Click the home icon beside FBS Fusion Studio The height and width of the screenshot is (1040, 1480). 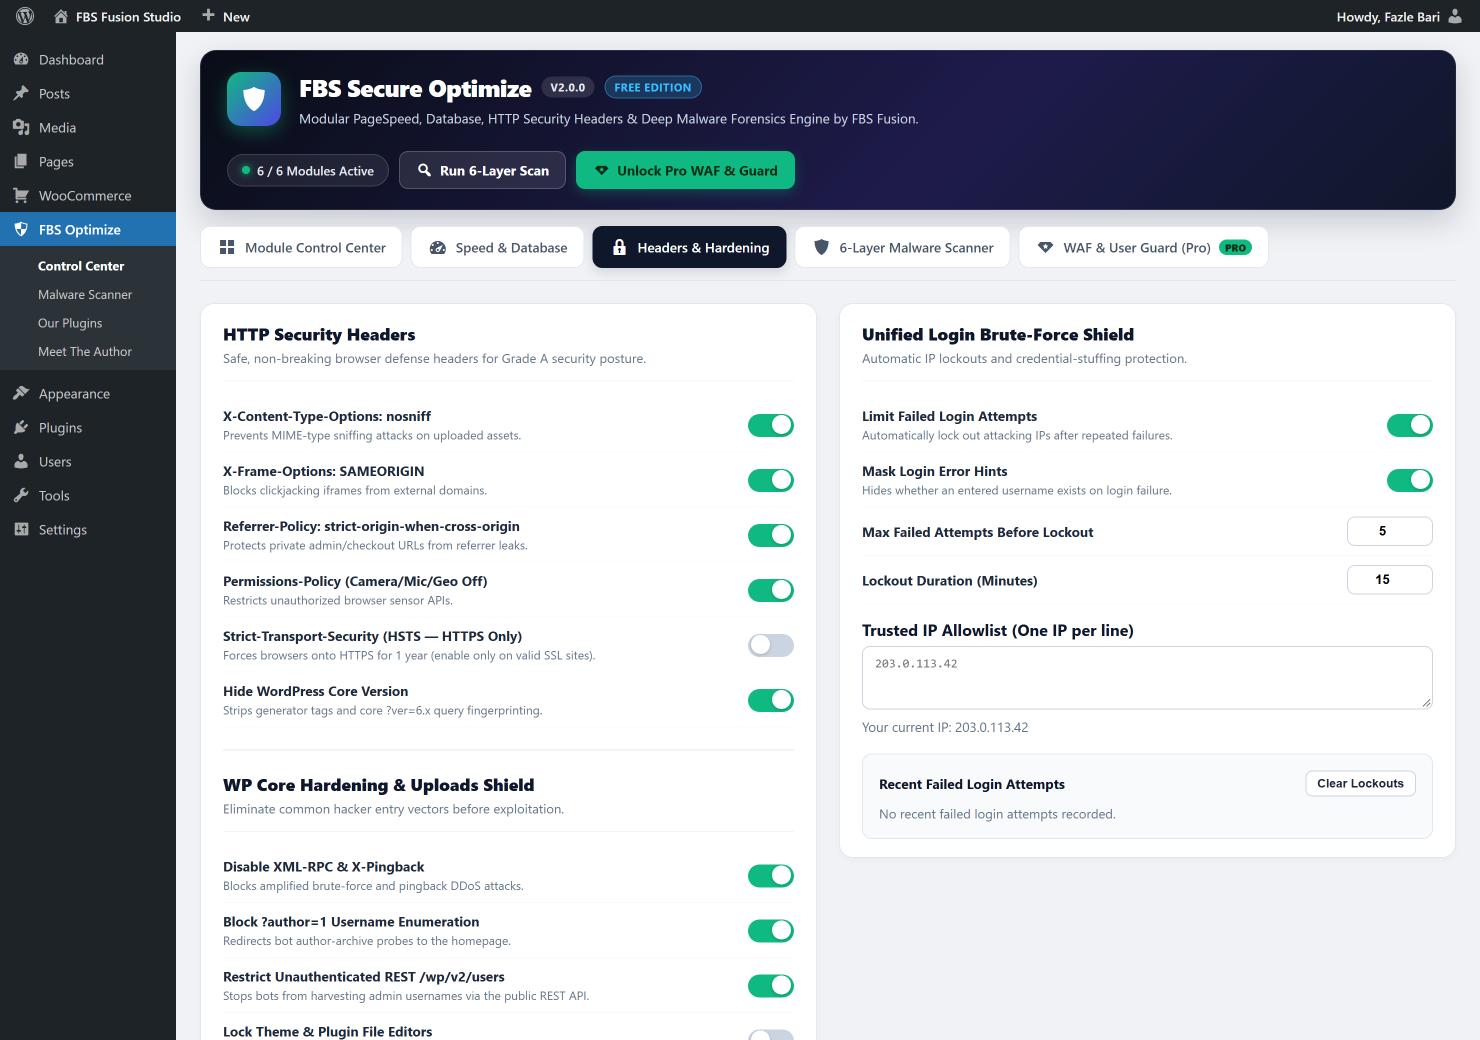tap(61, 16)
